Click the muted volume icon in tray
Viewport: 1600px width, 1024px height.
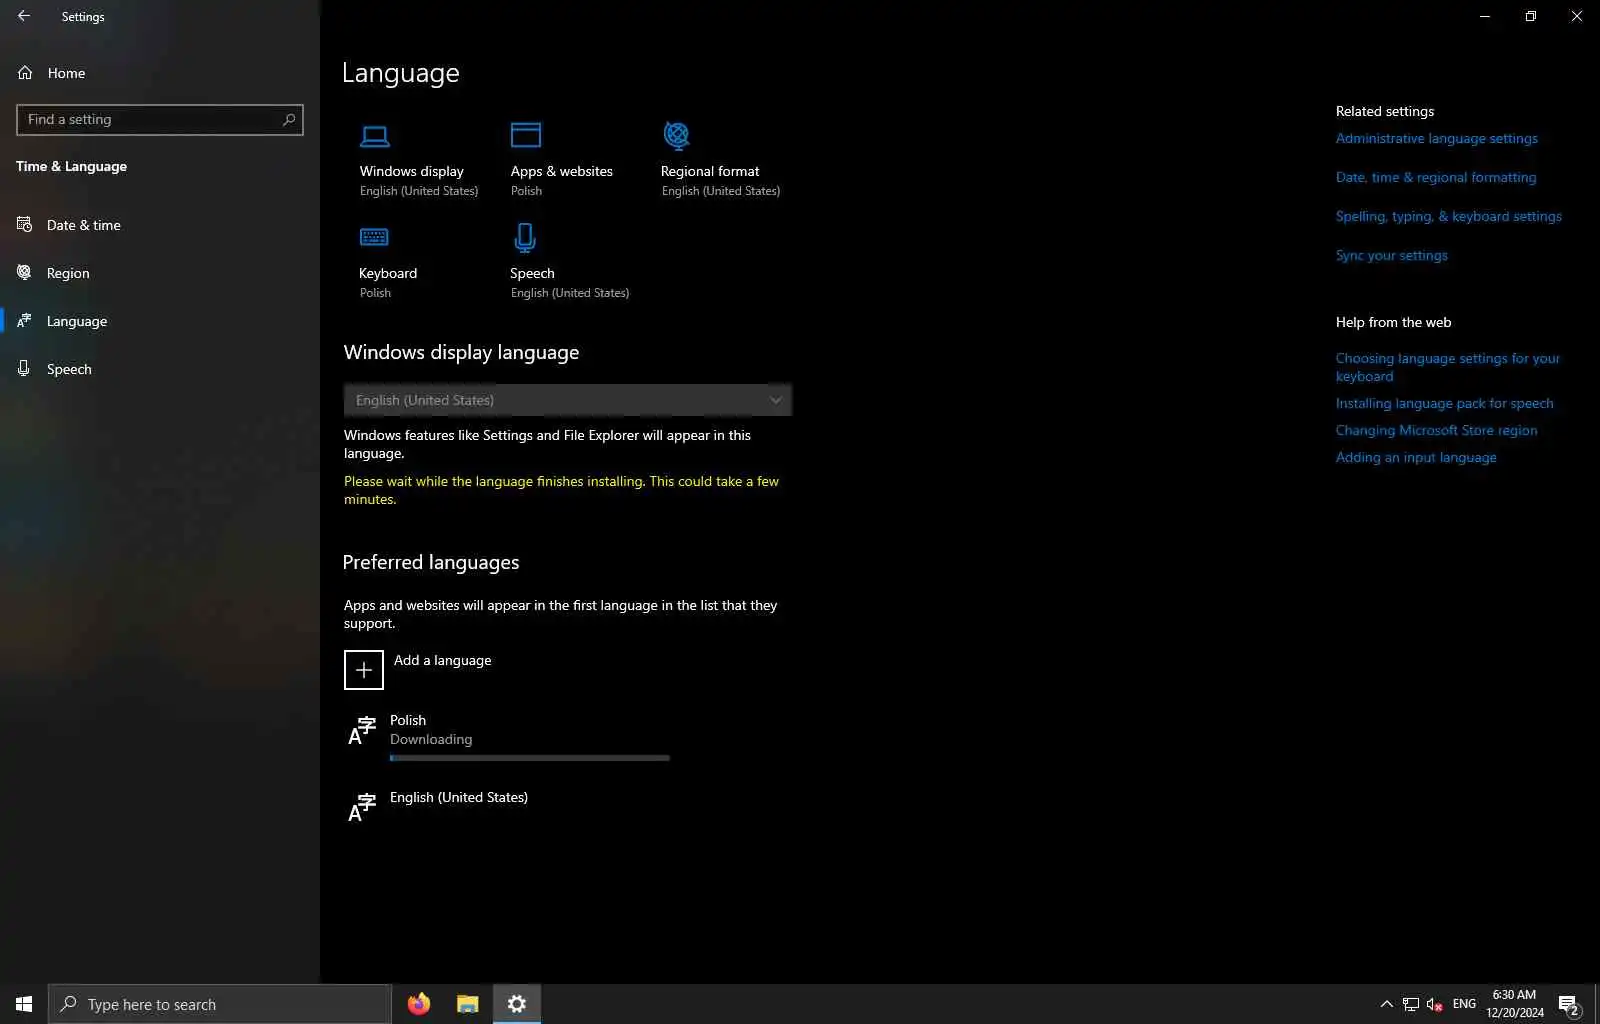point(1434,1004)
